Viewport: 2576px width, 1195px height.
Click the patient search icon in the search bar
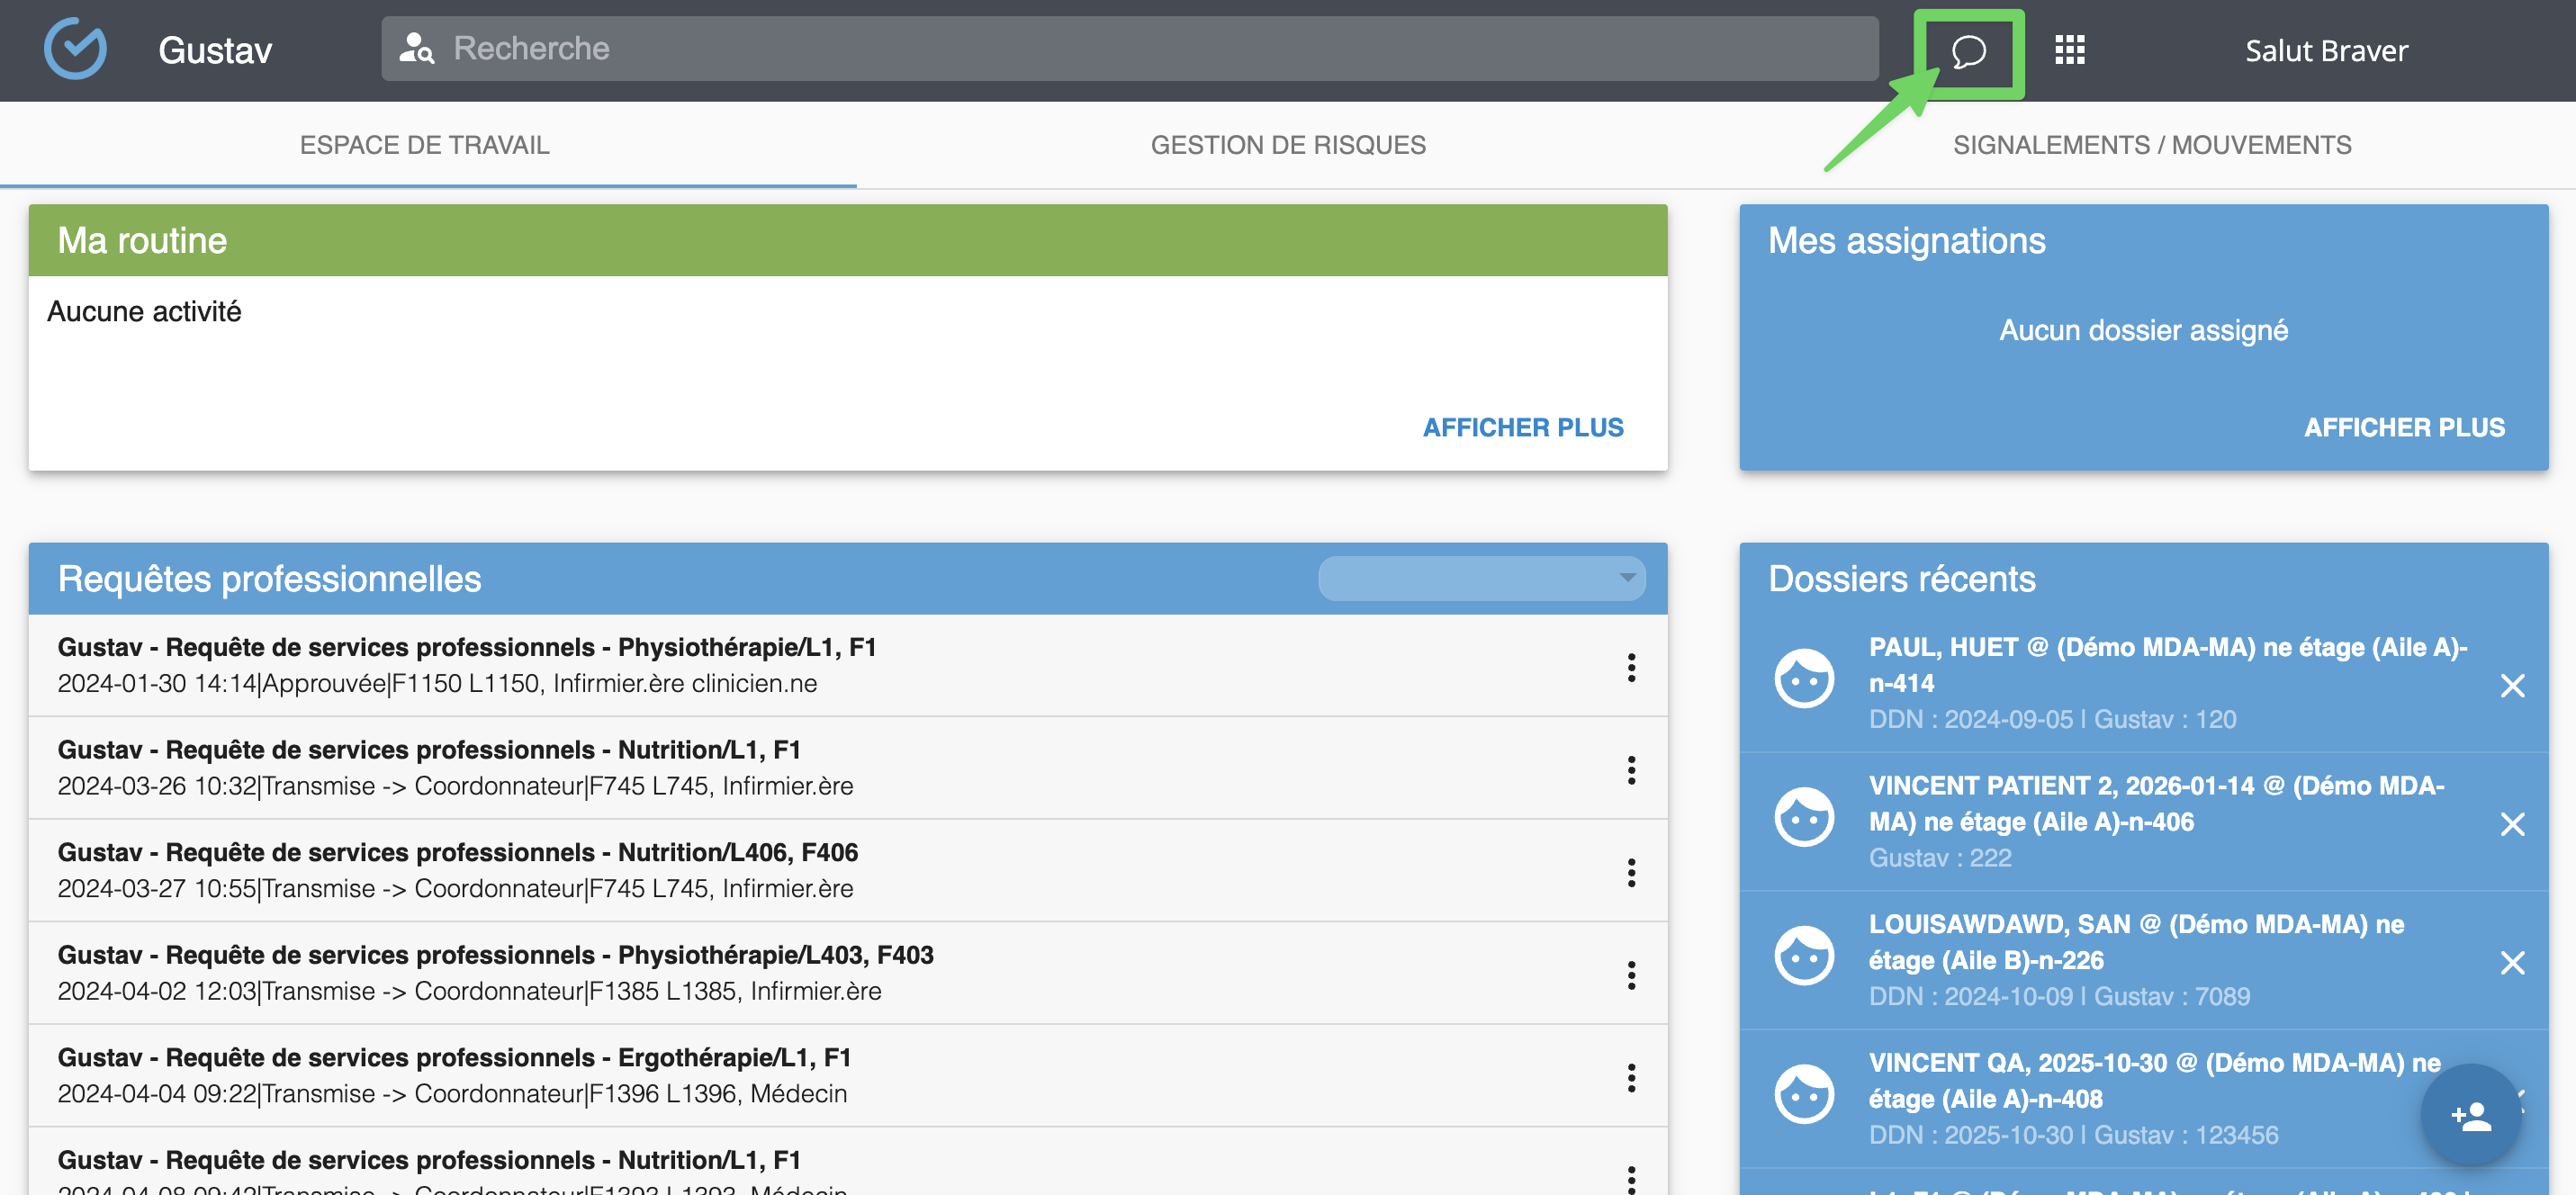click(416, 48)
